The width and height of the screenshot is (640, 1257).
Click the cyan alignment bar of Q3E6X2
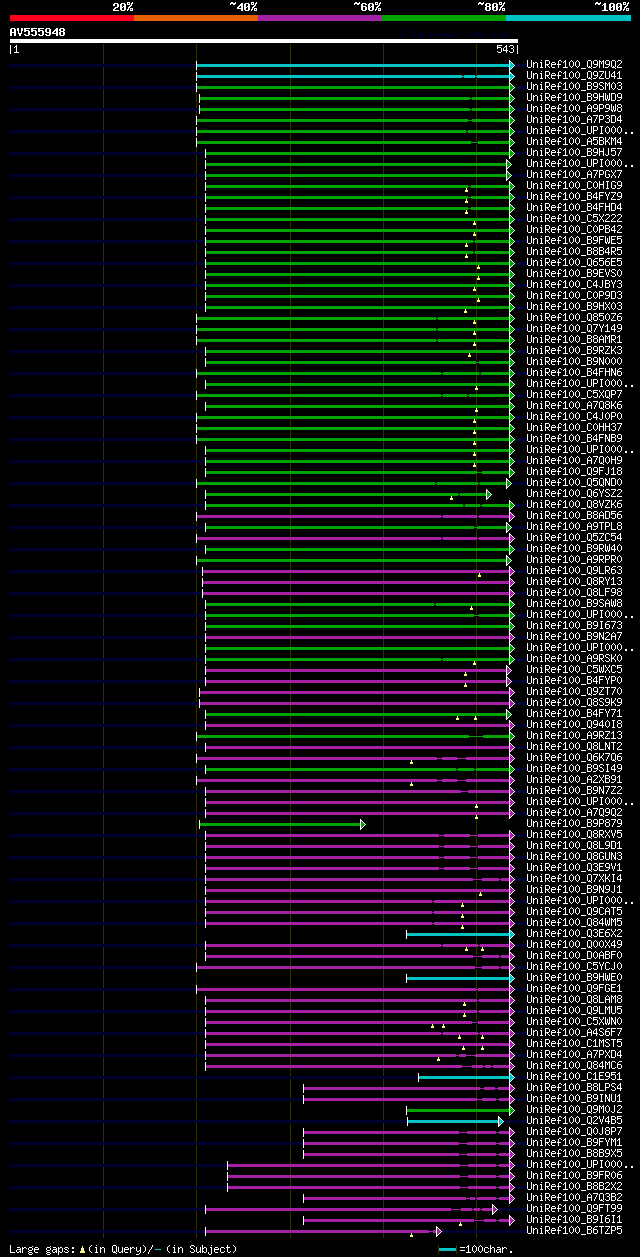[460, 934]
